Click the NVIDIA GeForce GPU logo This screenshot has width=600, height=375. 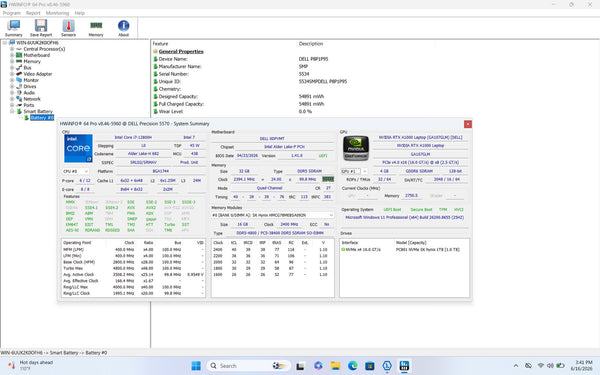pos(356,148)
